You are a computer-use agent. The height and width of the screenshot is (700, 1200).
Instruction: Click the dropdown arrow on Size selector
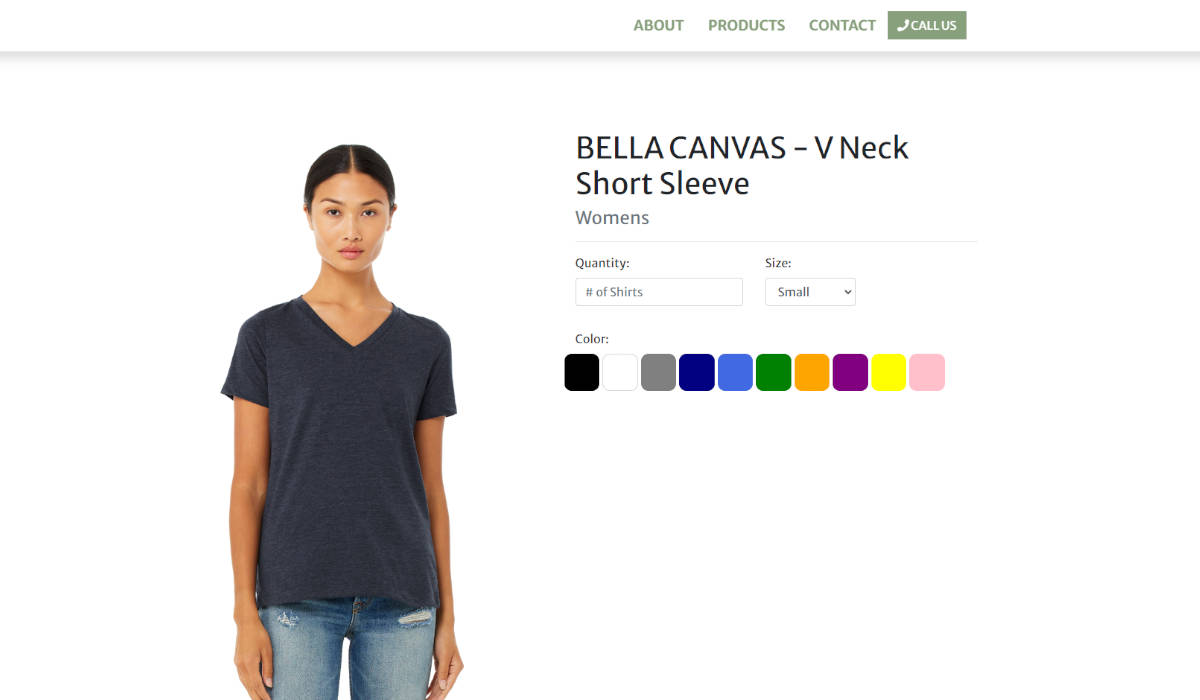[848, 292]
